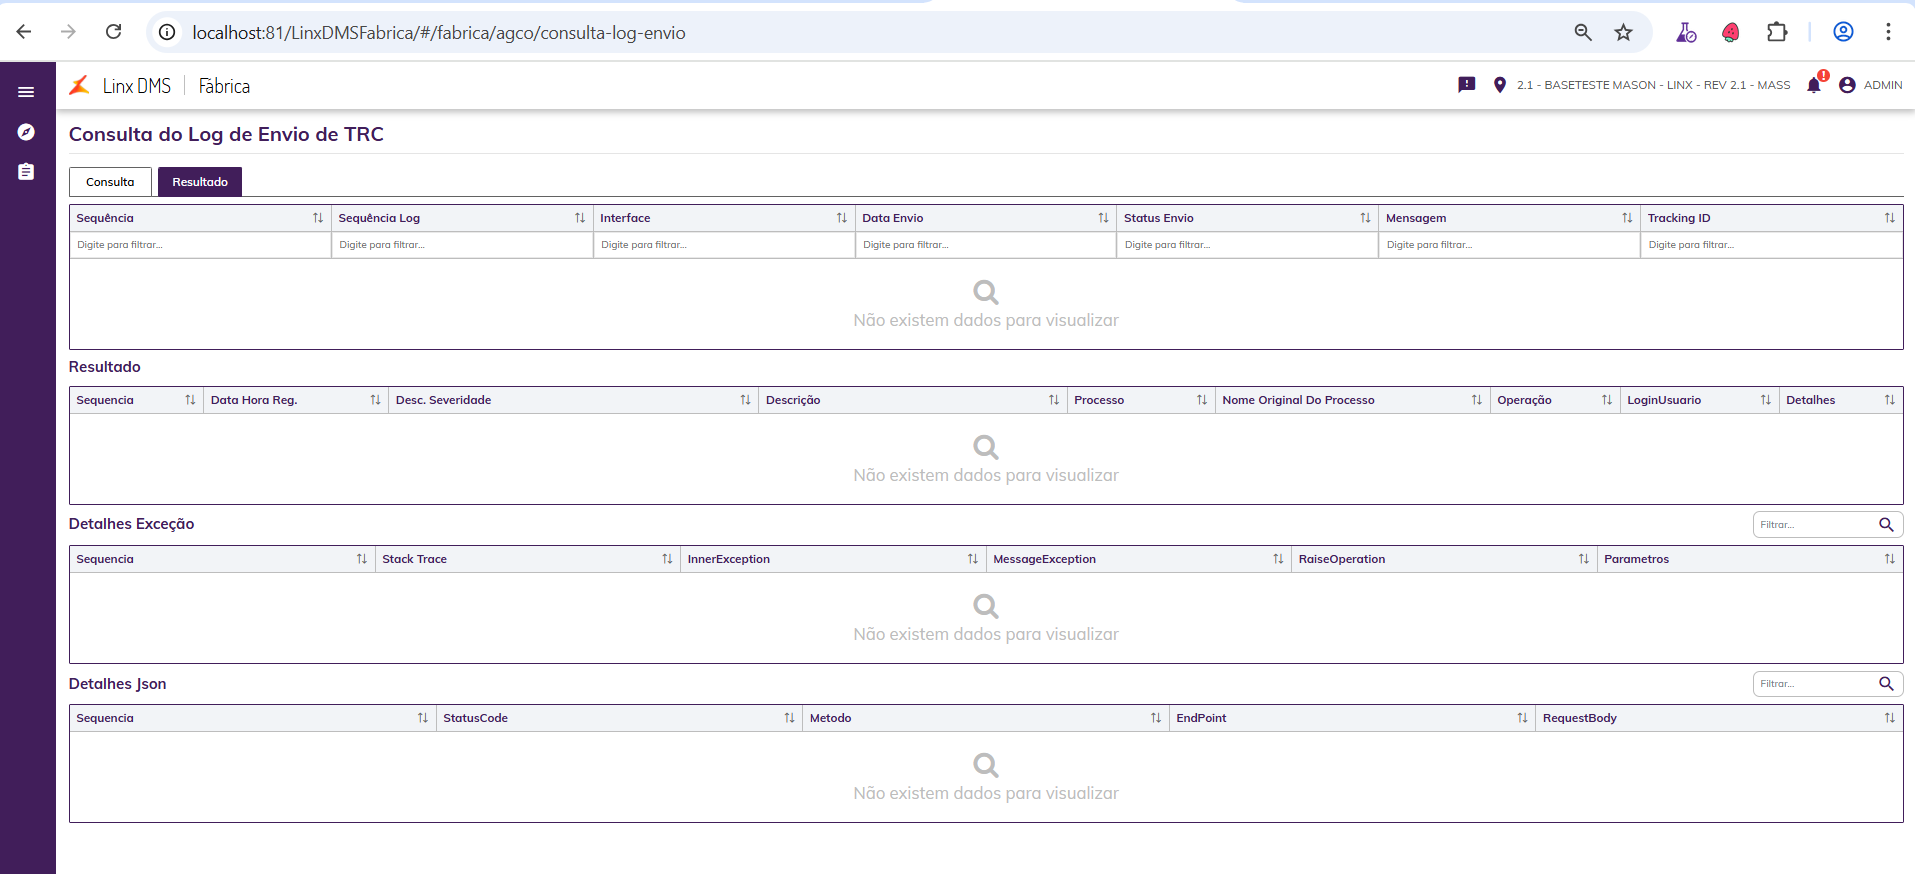Click the clipboard icon in the sidebar

(x=26, y=172)
